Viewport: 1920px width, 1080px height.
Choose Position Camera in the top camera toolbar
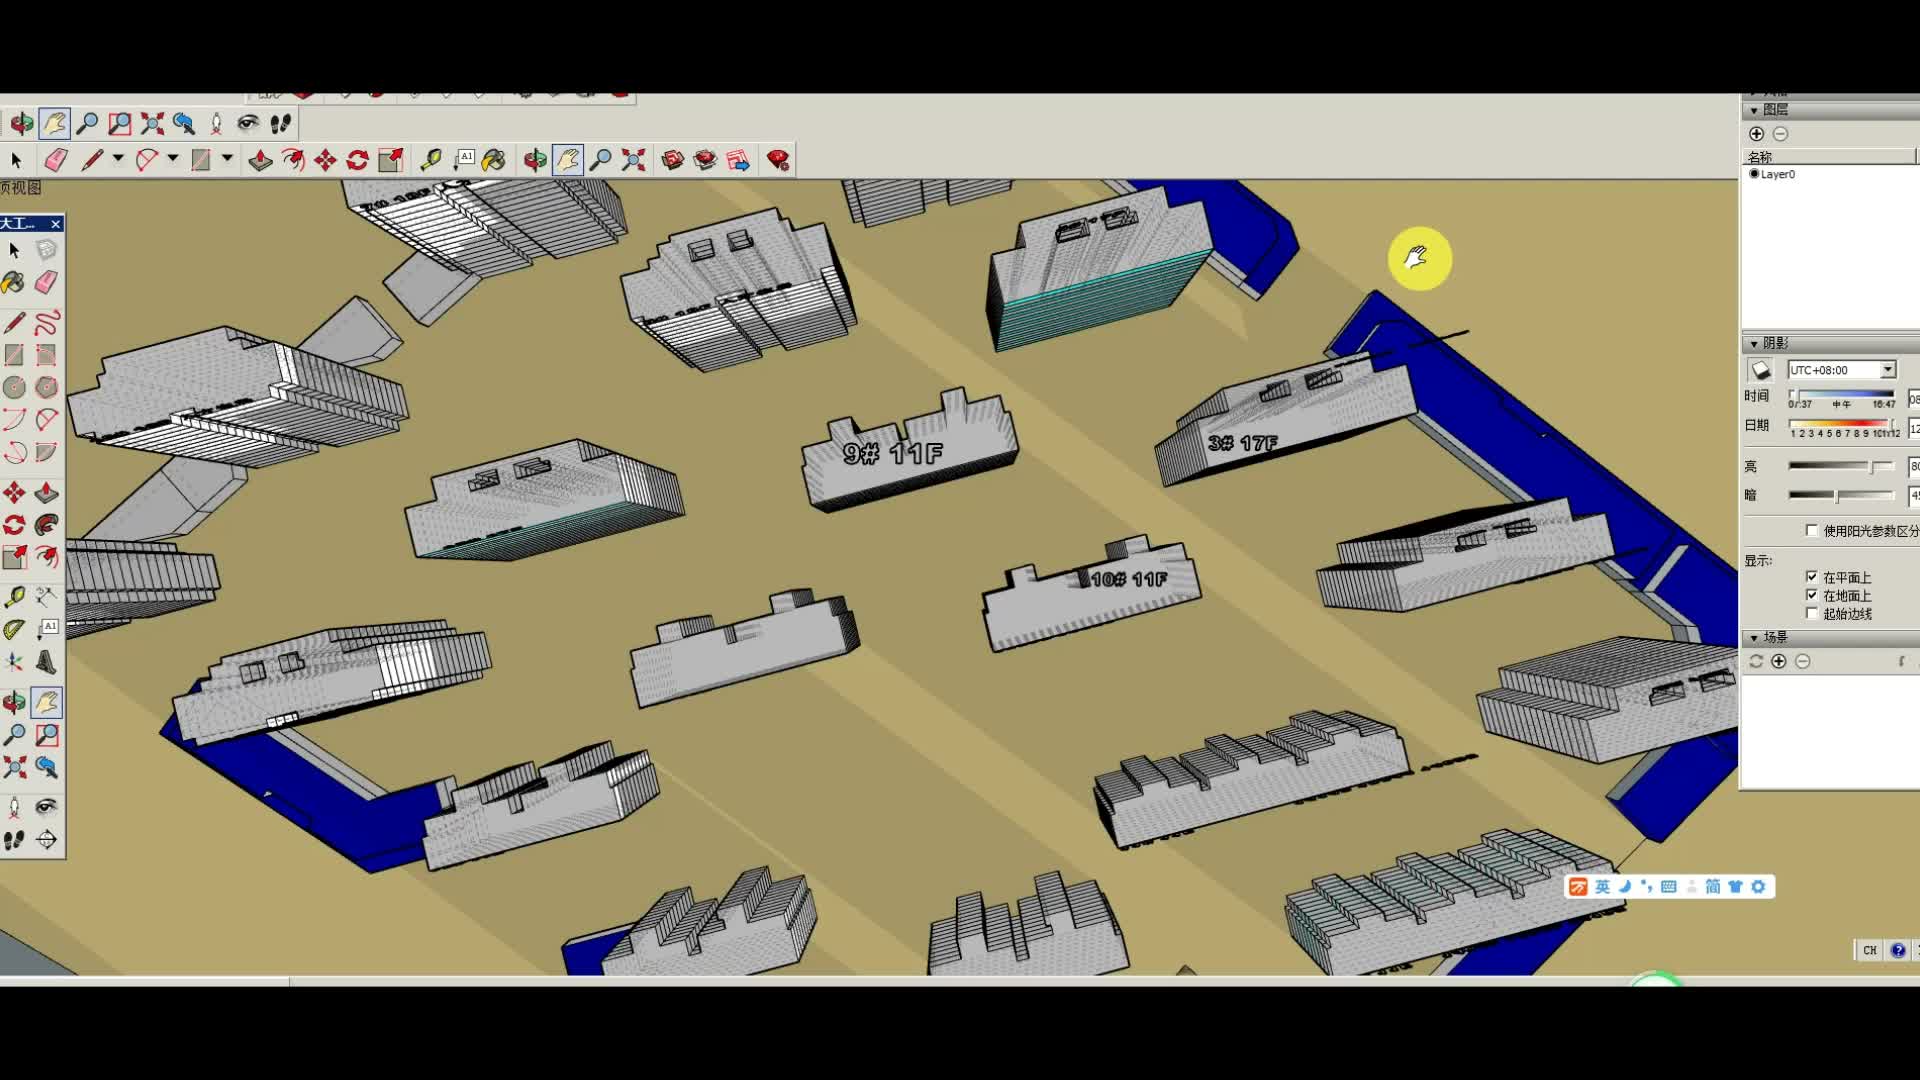tap(216, 123)
